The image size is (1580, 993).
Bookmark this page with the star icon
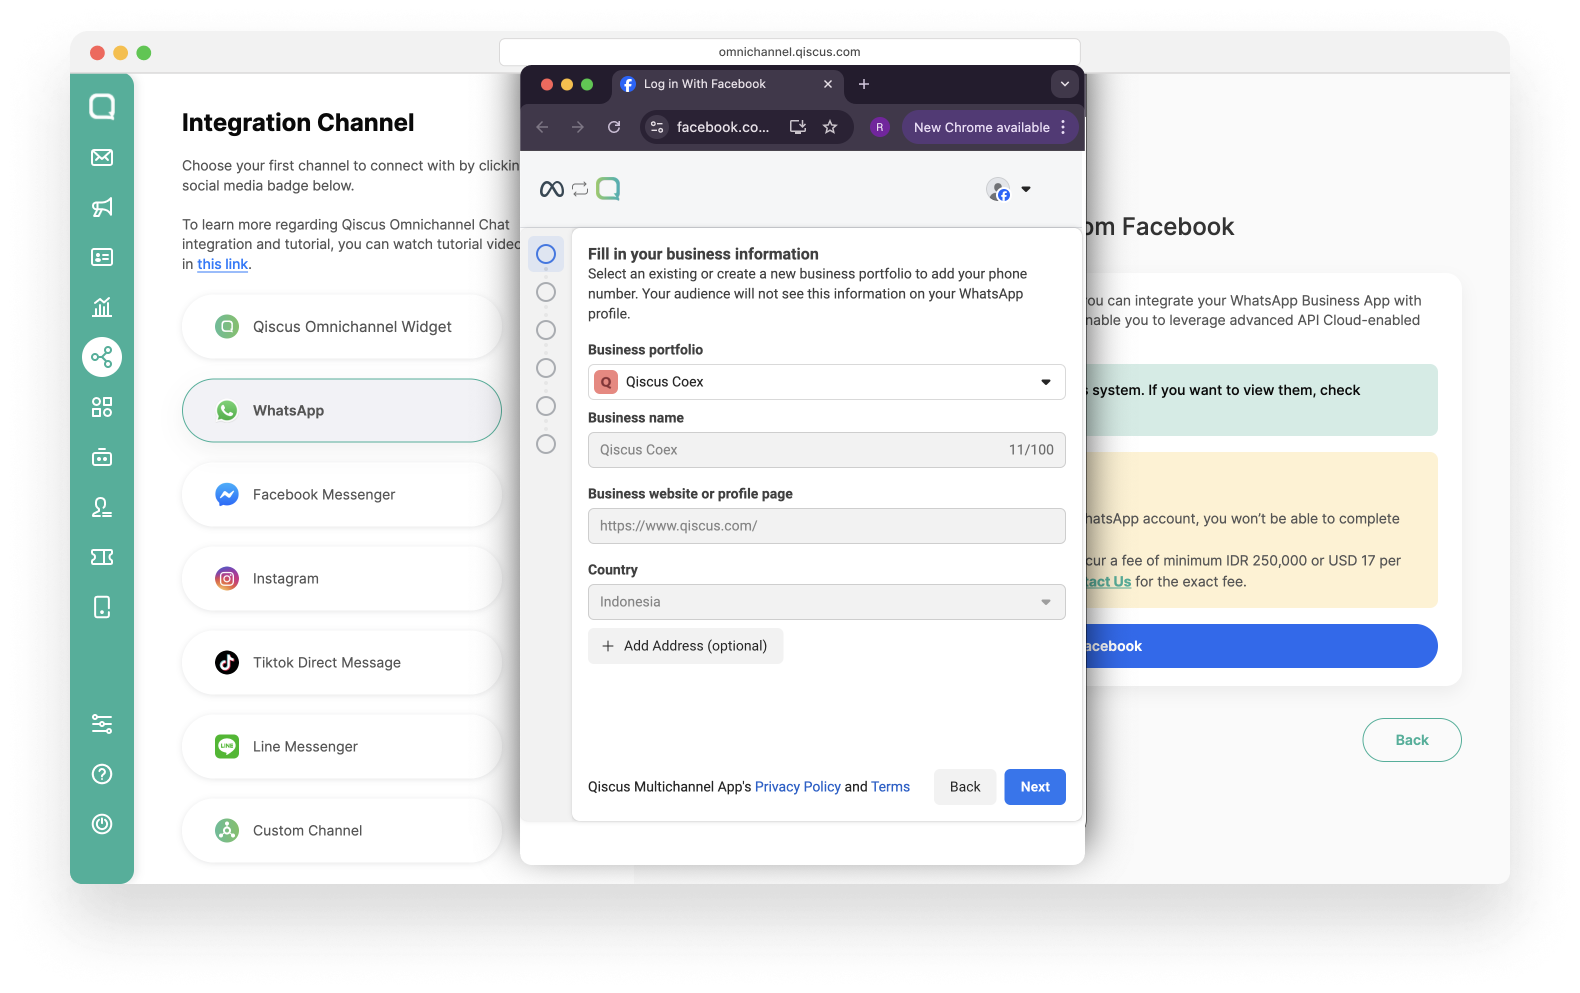(830, 127)
